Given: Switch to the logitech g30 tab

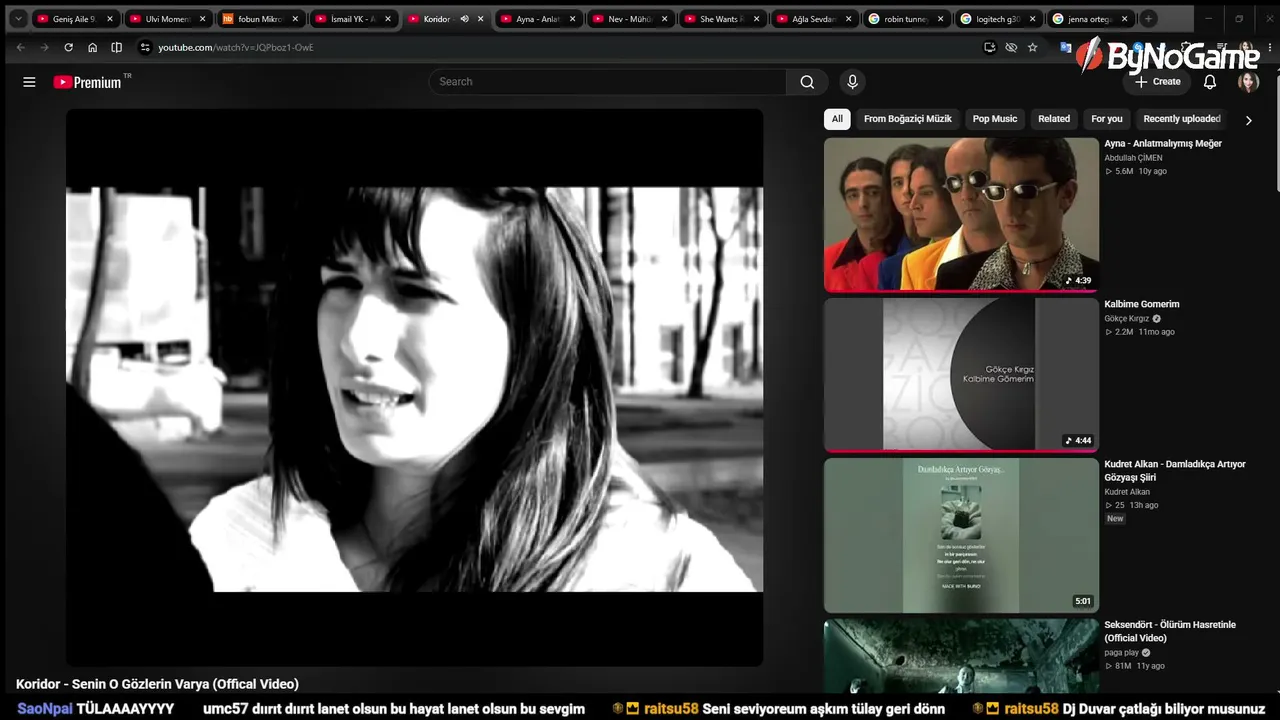Looking at the screenshot, I should (x=997, y=19).
